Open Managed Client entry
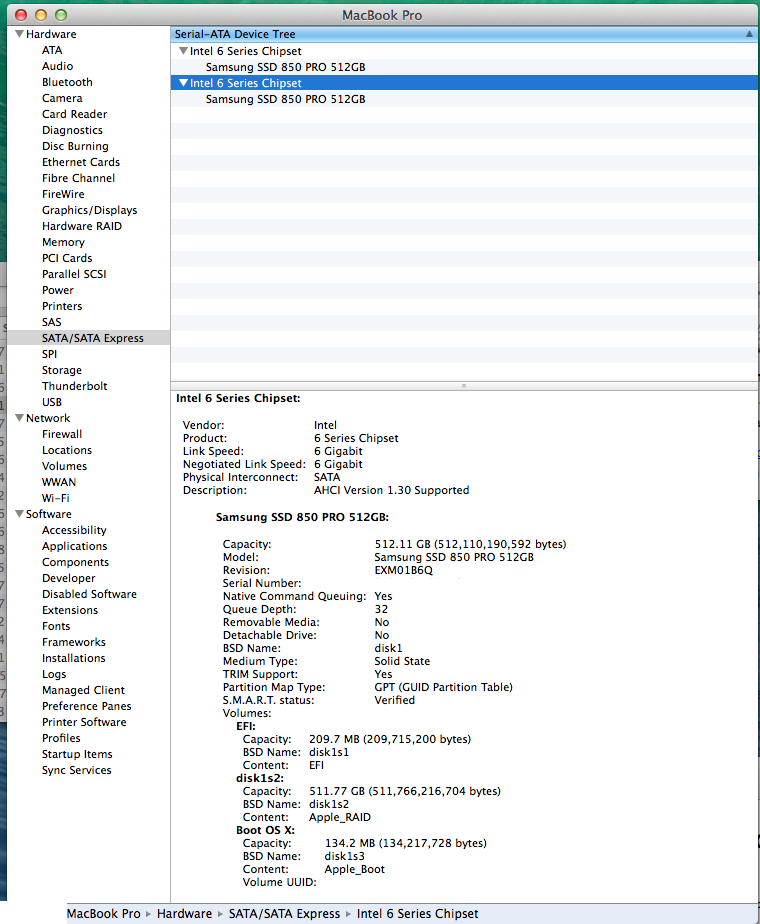This screenshot has width=760, height=924. click(x=83, y=689)
